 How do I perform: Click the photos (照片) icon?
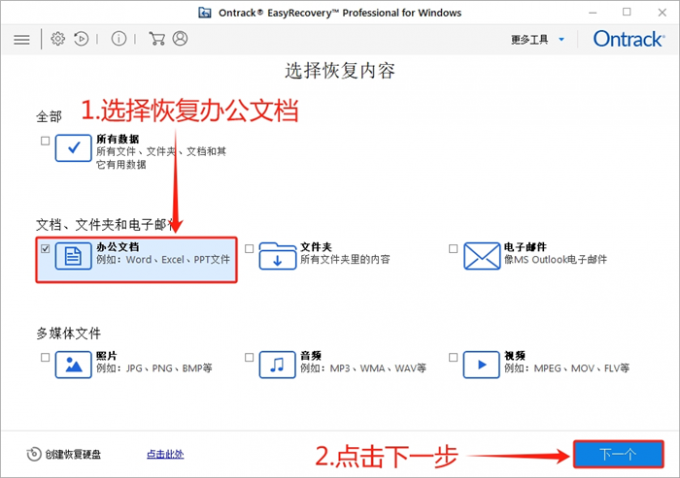(x=73, y=364)
